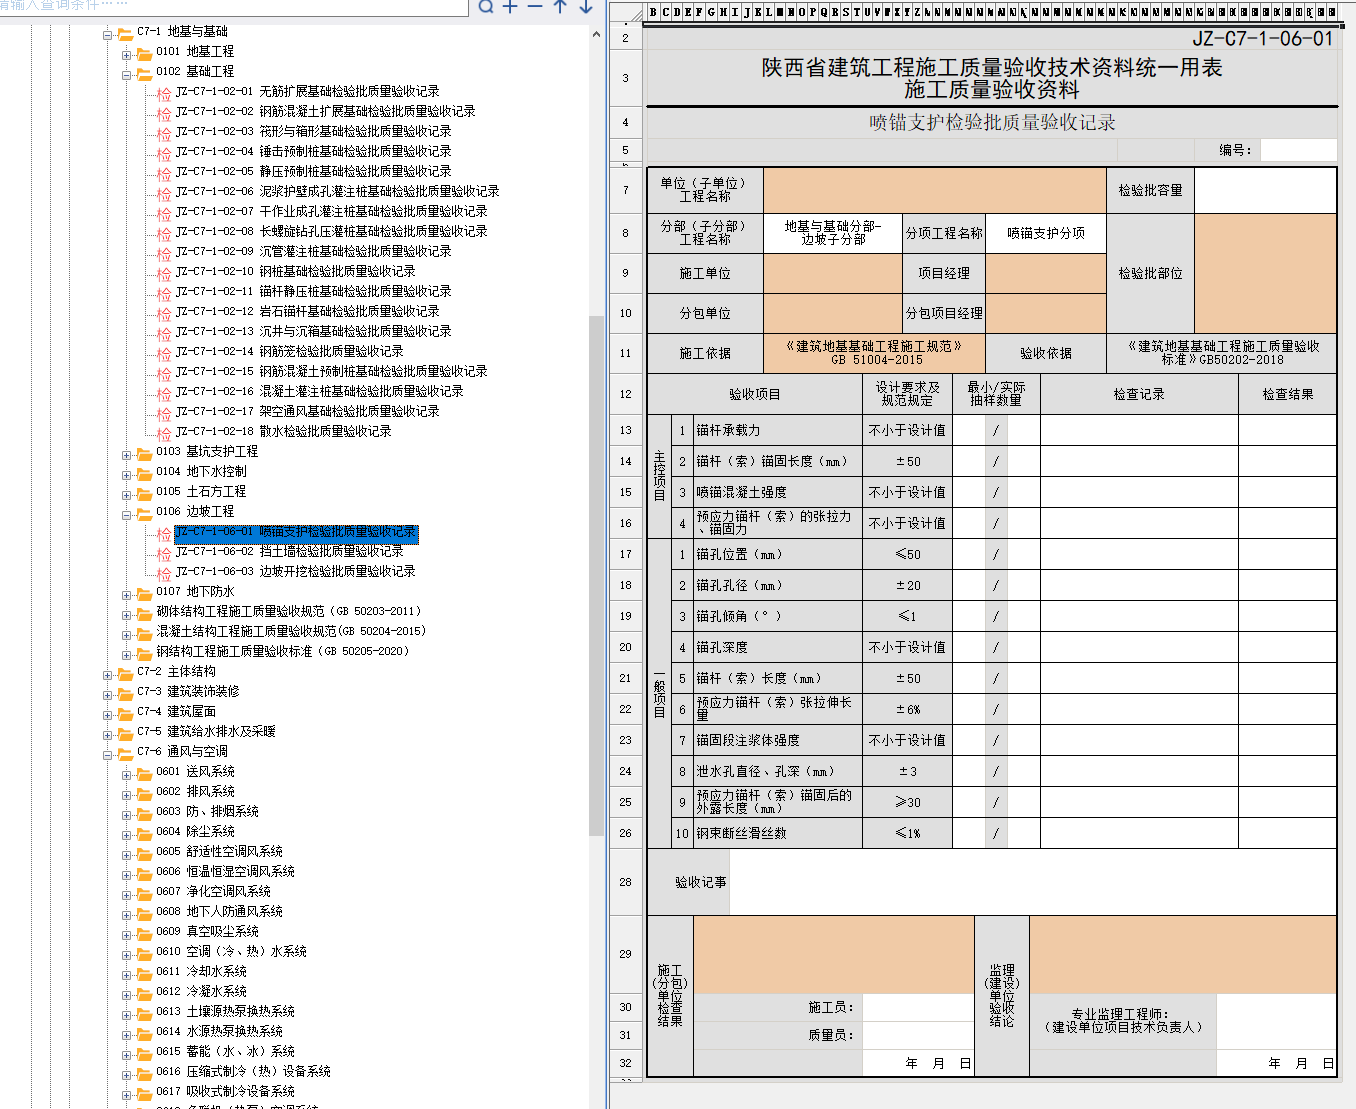Select JZ-C7-1-02-14 钢筋笼检验批质量验收记录
Viewport: 1356px width, 1109px height.
point(289,351)
